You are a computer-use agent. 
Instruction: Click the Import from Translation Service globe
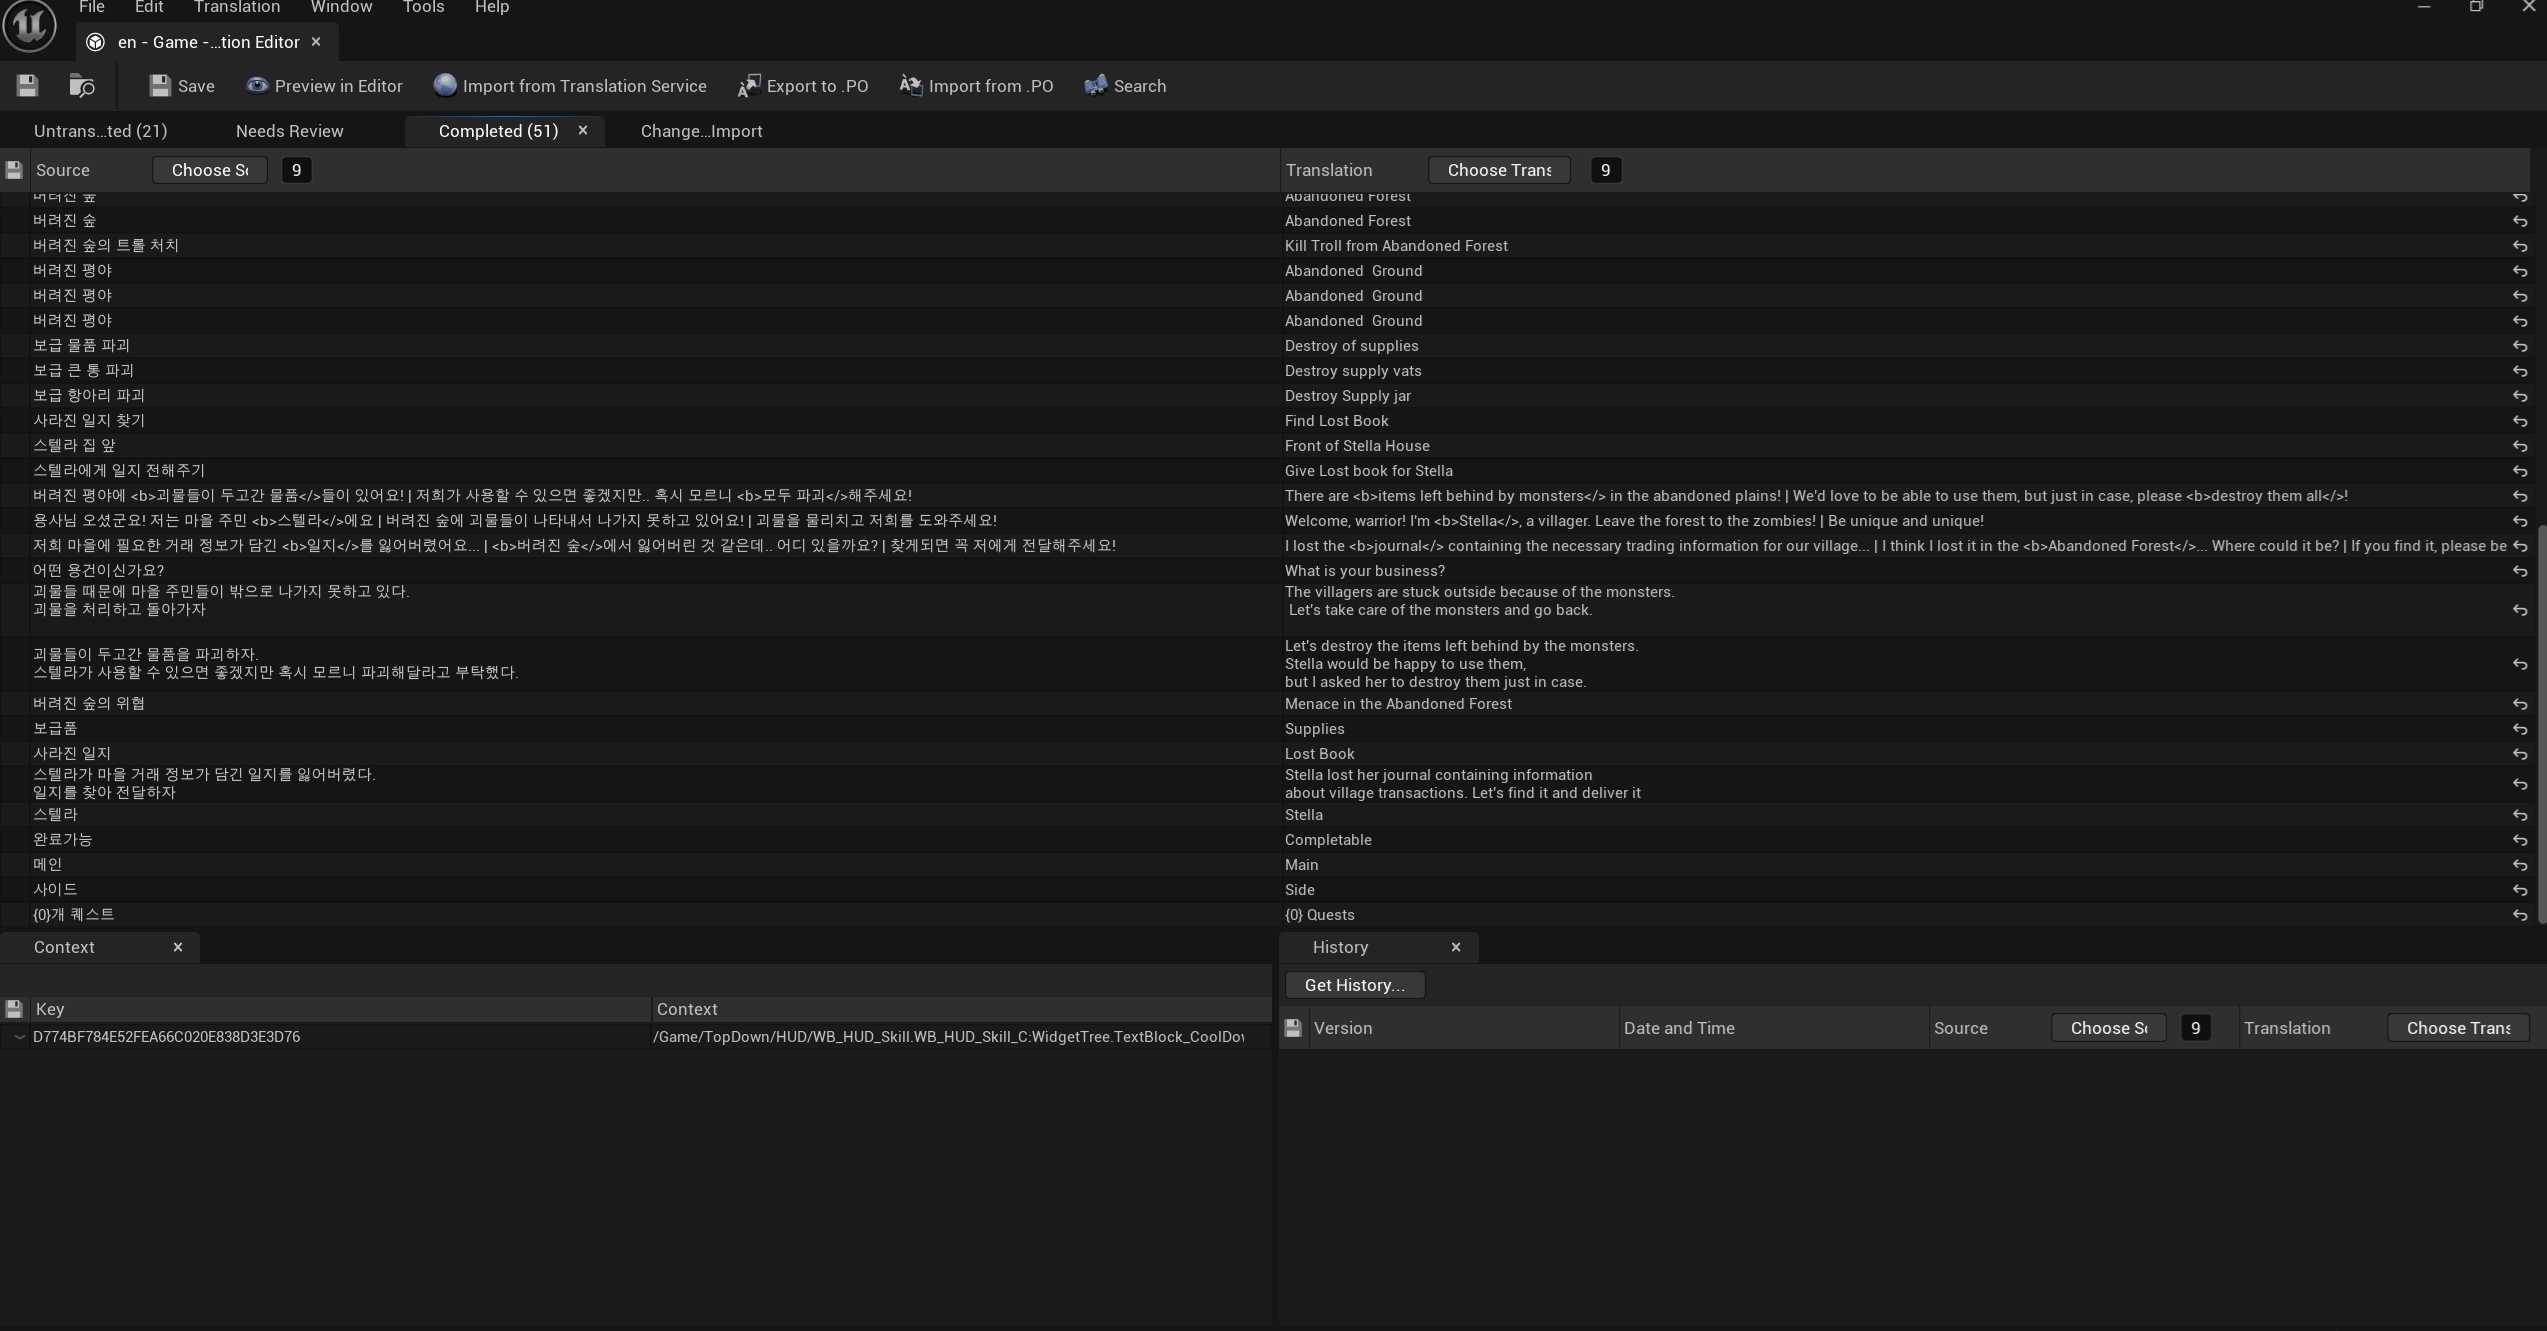[445, 86]
